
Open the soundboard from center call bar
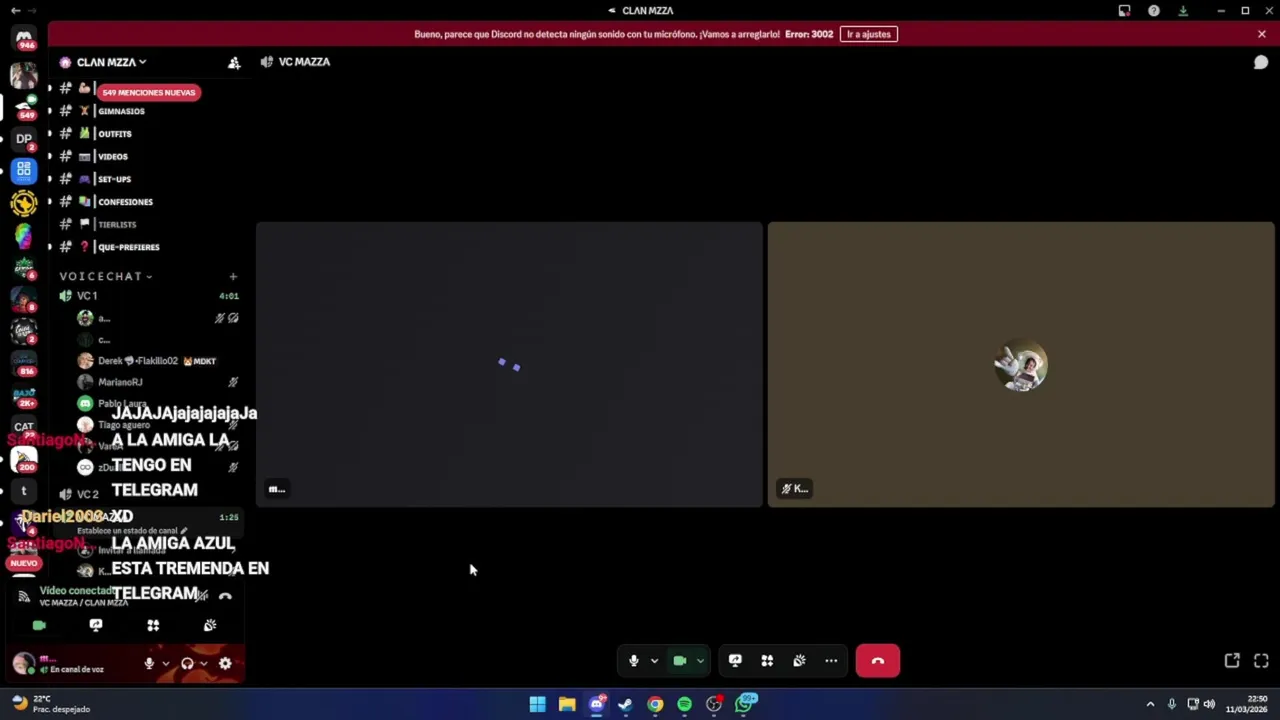point(799,661)
